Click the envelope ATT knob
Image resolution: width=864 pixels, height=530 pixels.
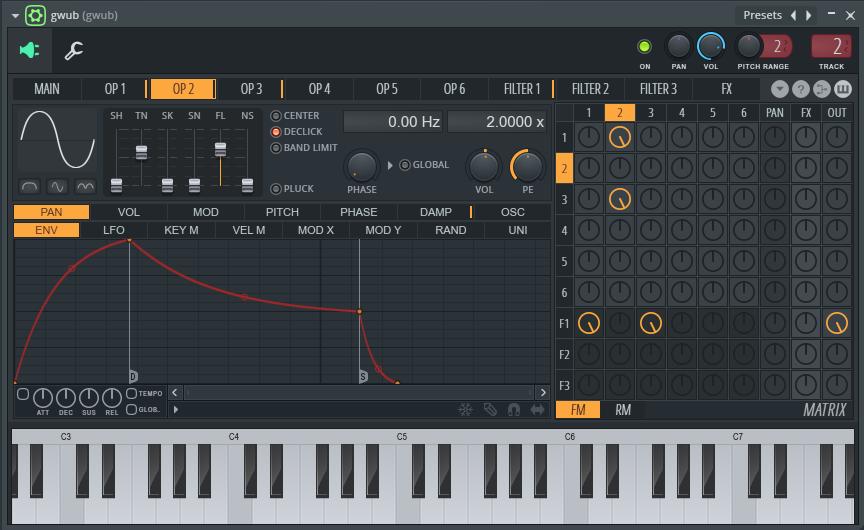pyautogui.click(x=43, y=397)
